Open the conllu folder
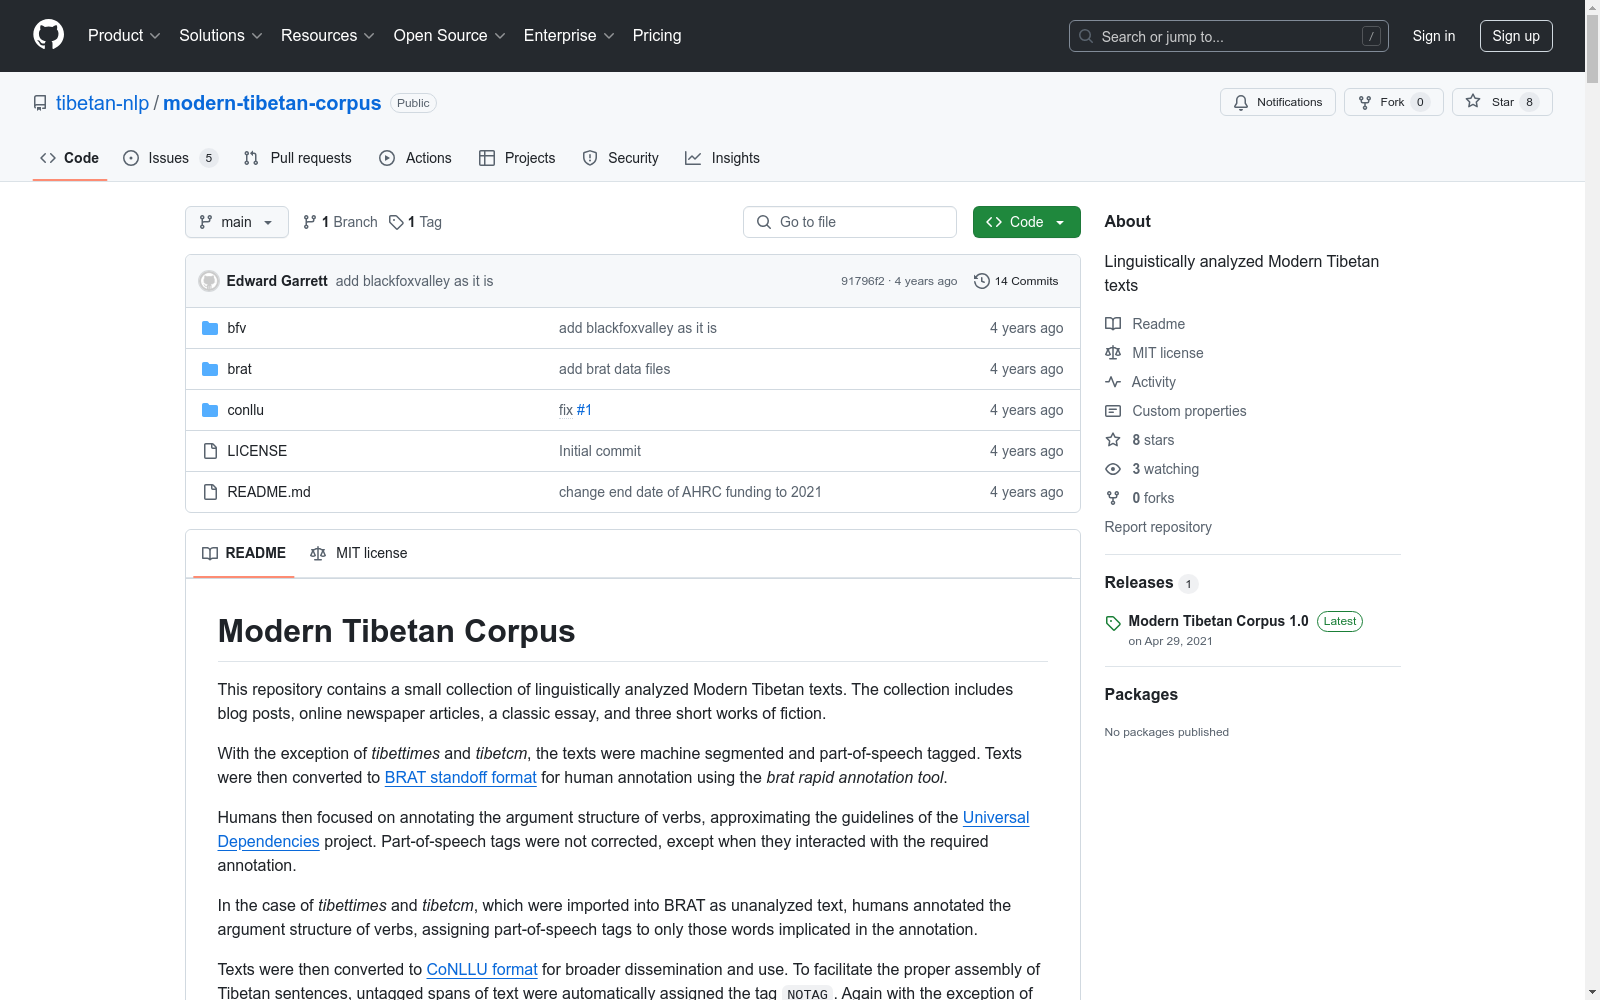The height and width of the screenshot is (1000, 1600). 245,410
